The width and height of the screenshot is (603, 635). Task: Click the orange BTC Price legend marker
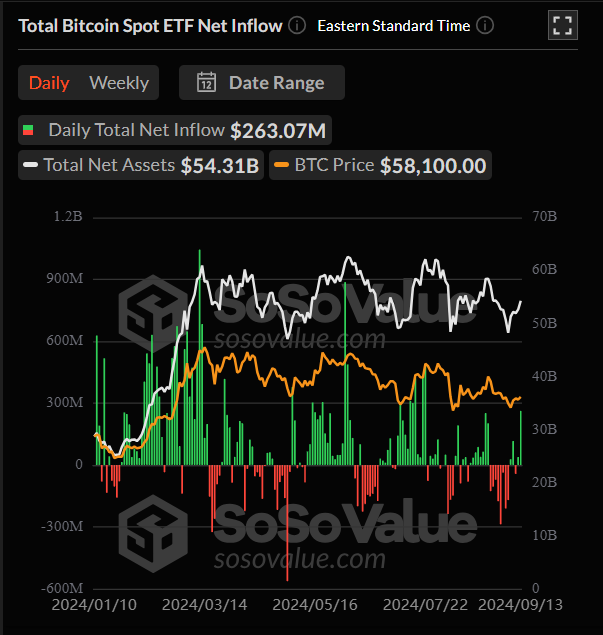point(281,165)
